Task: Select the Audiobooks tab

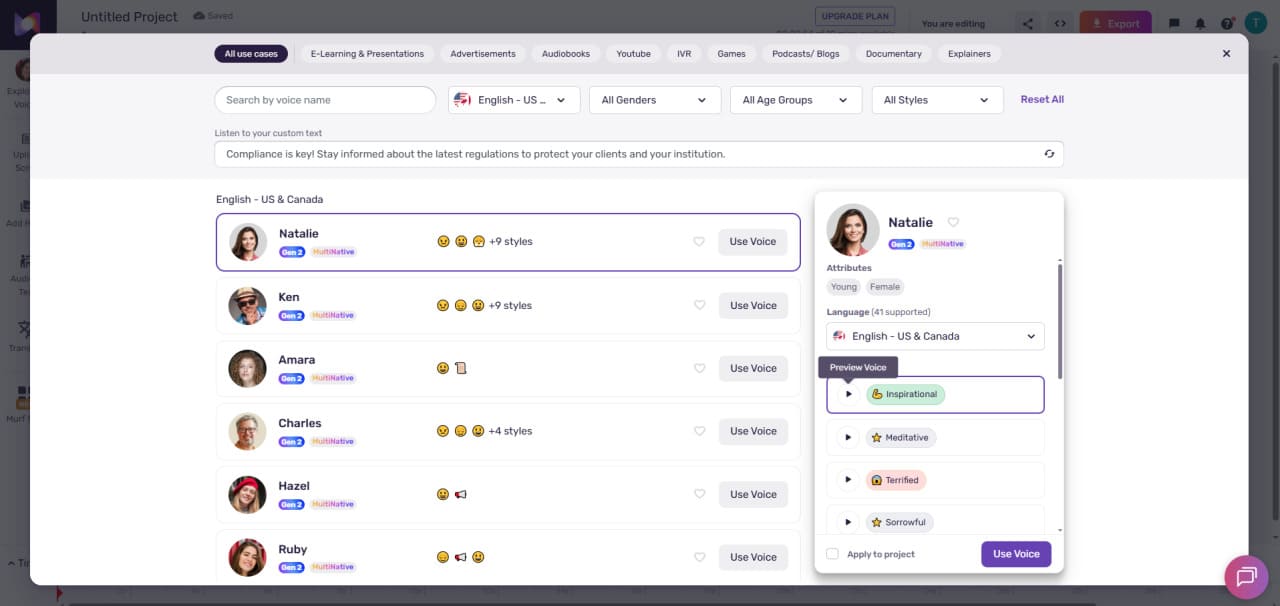Action: (566, 54)
